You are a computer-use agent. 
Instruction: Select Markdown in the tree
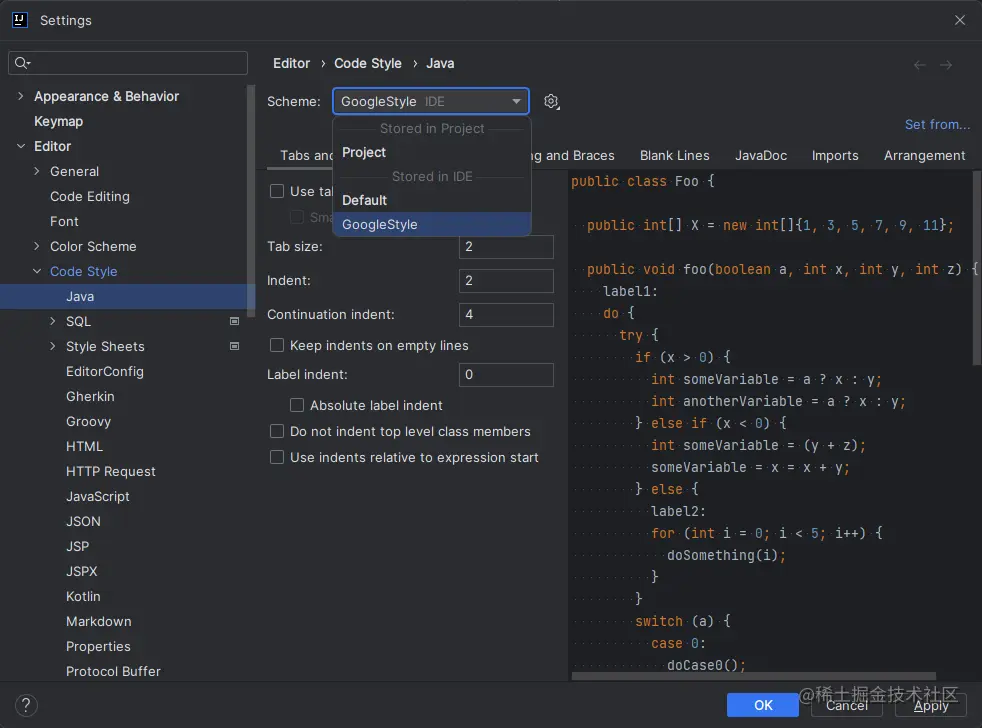pos(99,621)
